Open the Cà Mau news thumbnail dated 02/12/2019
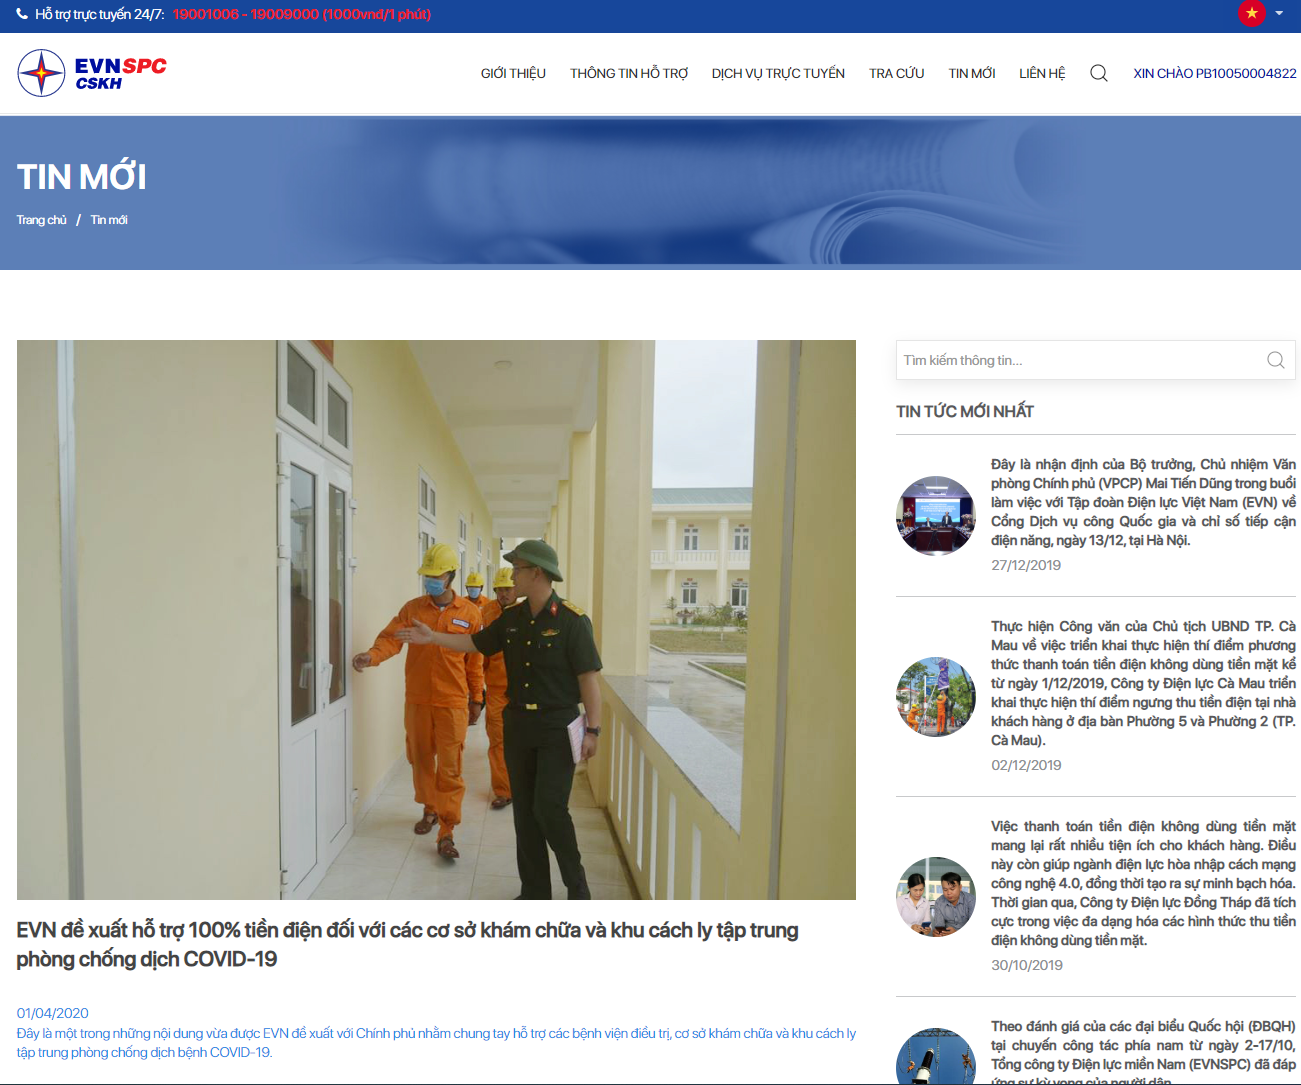The image size is (1301, 1085). click(935, 696)
